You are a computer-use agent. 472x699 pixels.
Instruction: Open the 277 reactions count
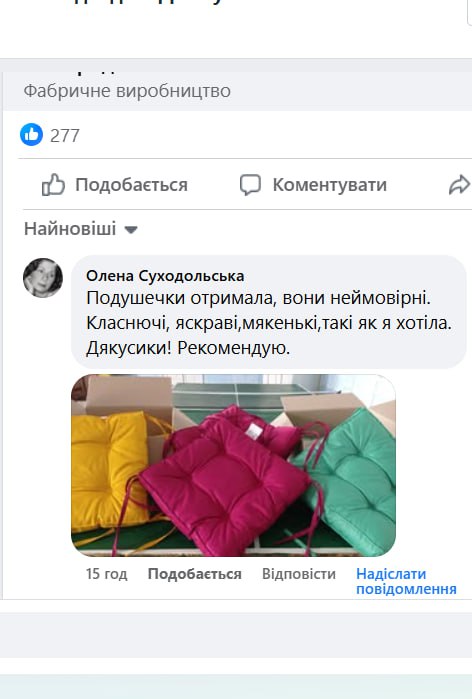point(65,136)
